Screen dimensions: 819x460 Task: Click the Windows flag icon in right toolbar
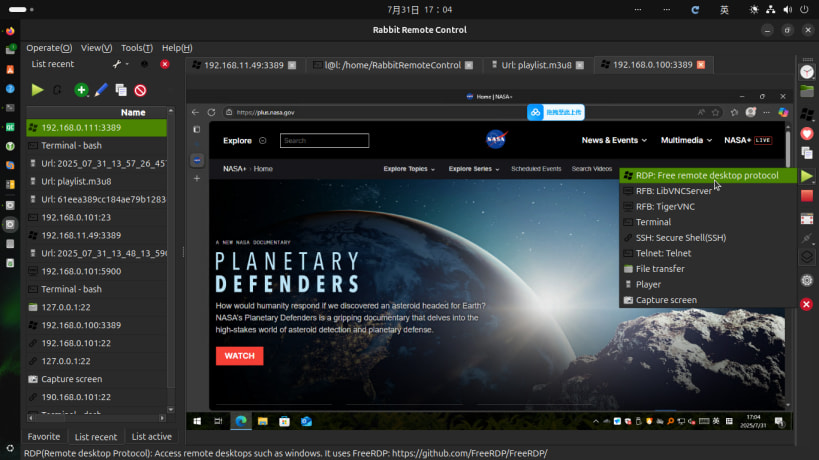coord(806,114)
